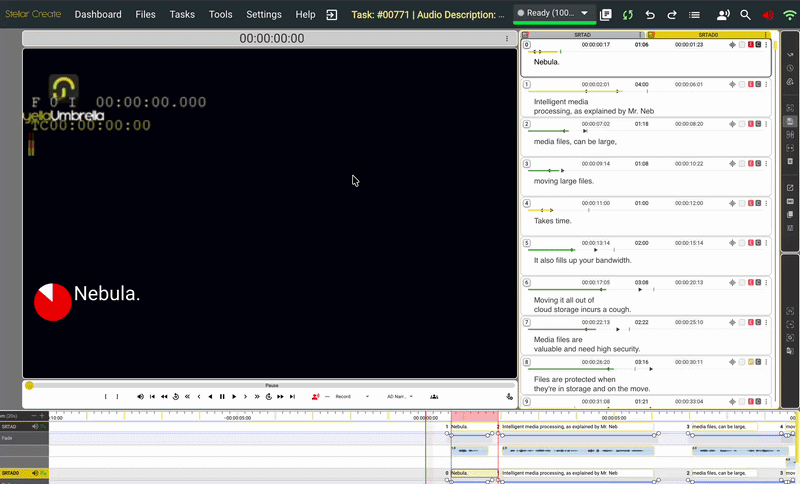Open the three-dot menu on cue 7
This screenshot has width=800, height=484.
(x=766, y=322)
